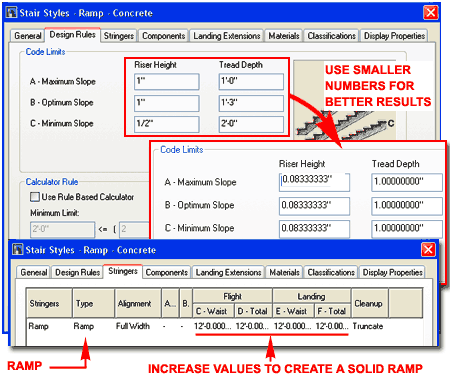Click Minimum Slope Tread Depth field 2'-0"
The width and height of the screenshot is (450, 379).
(x=251, y=124)
